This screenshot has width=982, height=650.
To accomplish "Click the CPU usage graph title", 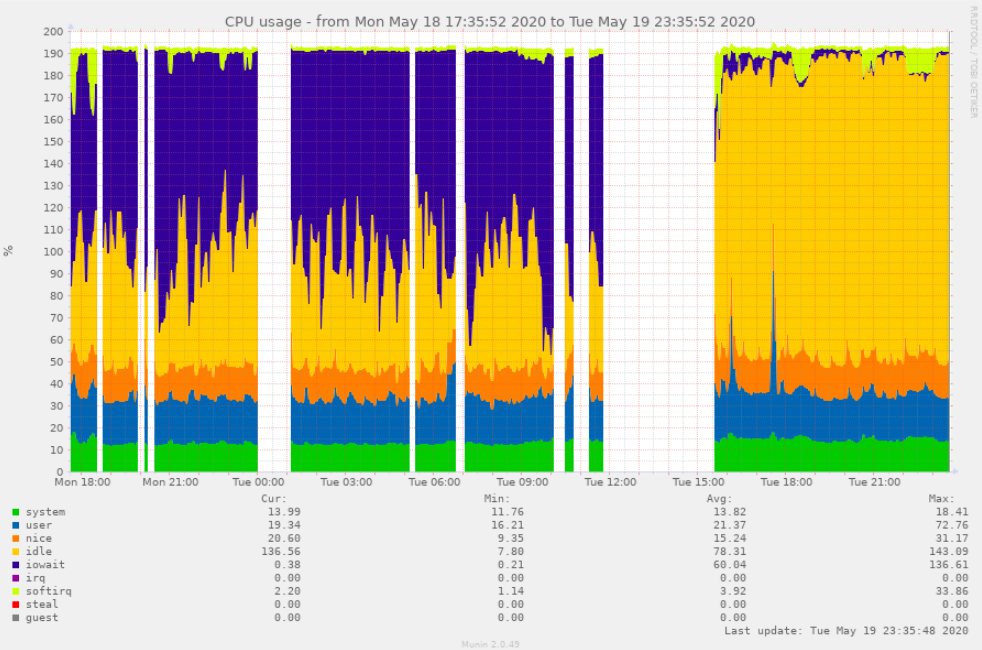I will [490, 21].
